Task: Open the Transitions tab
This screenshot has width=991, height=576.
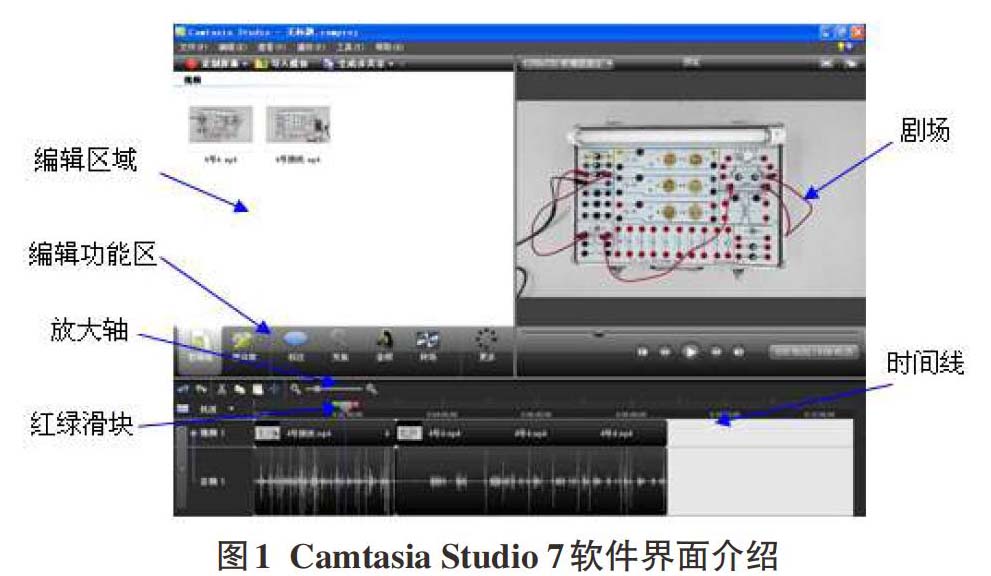Action: click(x=428, y=346)
